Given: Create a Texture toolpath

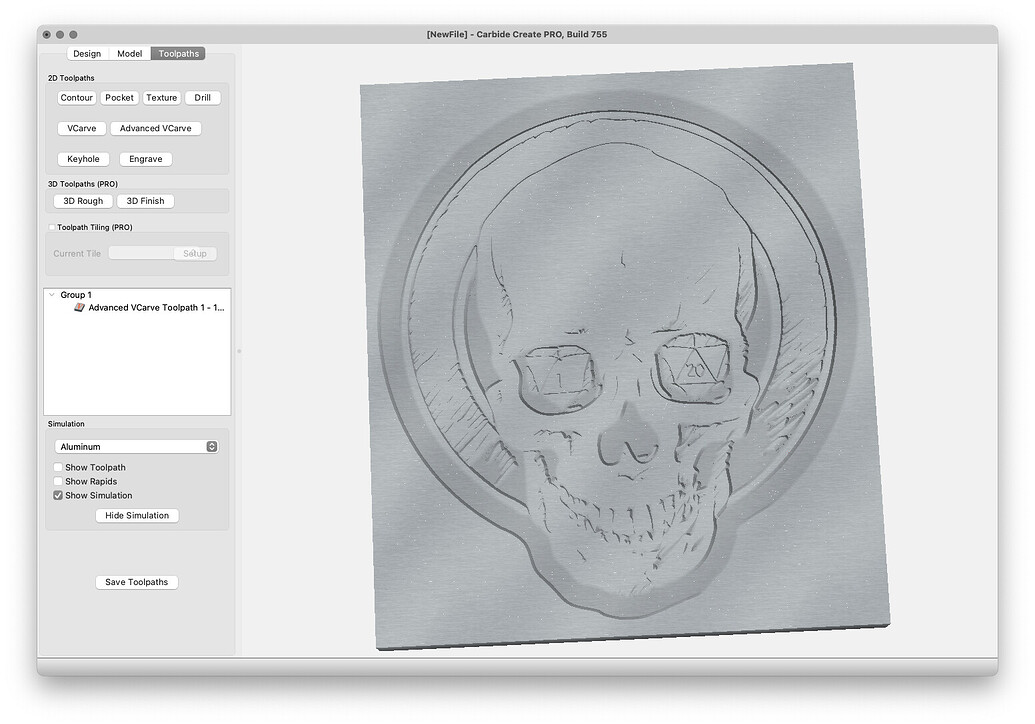Looking at the screenshot, I should (x=162, y=98).
